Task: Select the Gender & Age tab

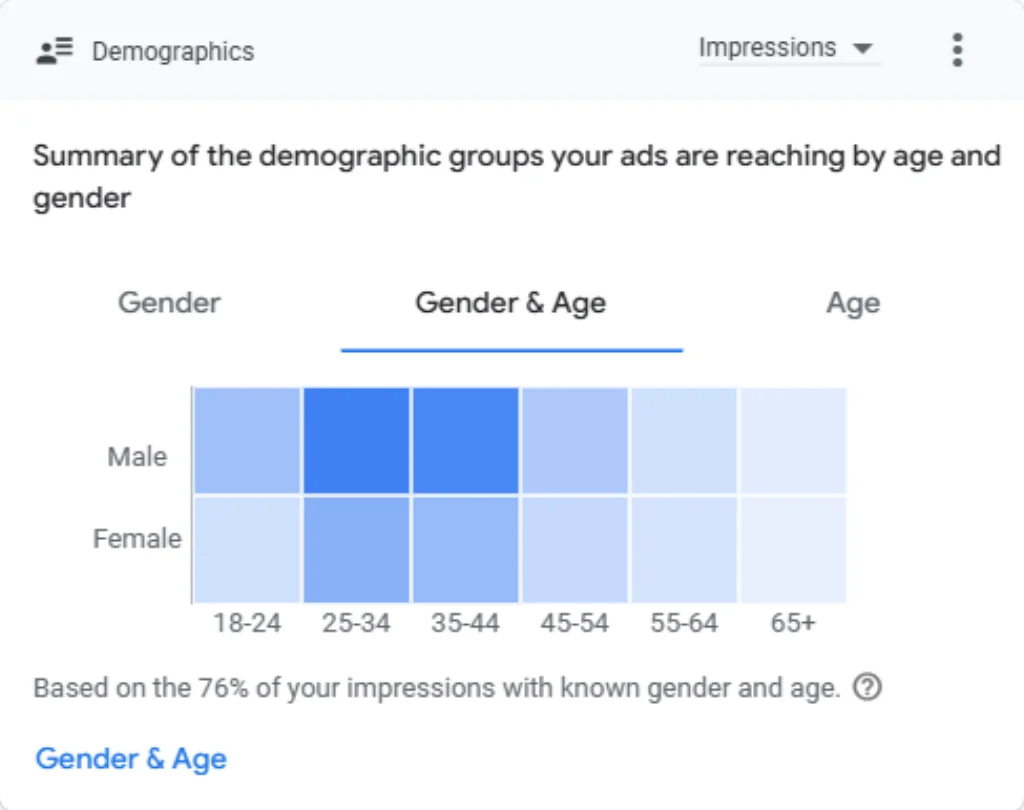Action: (x=511, y=303)
